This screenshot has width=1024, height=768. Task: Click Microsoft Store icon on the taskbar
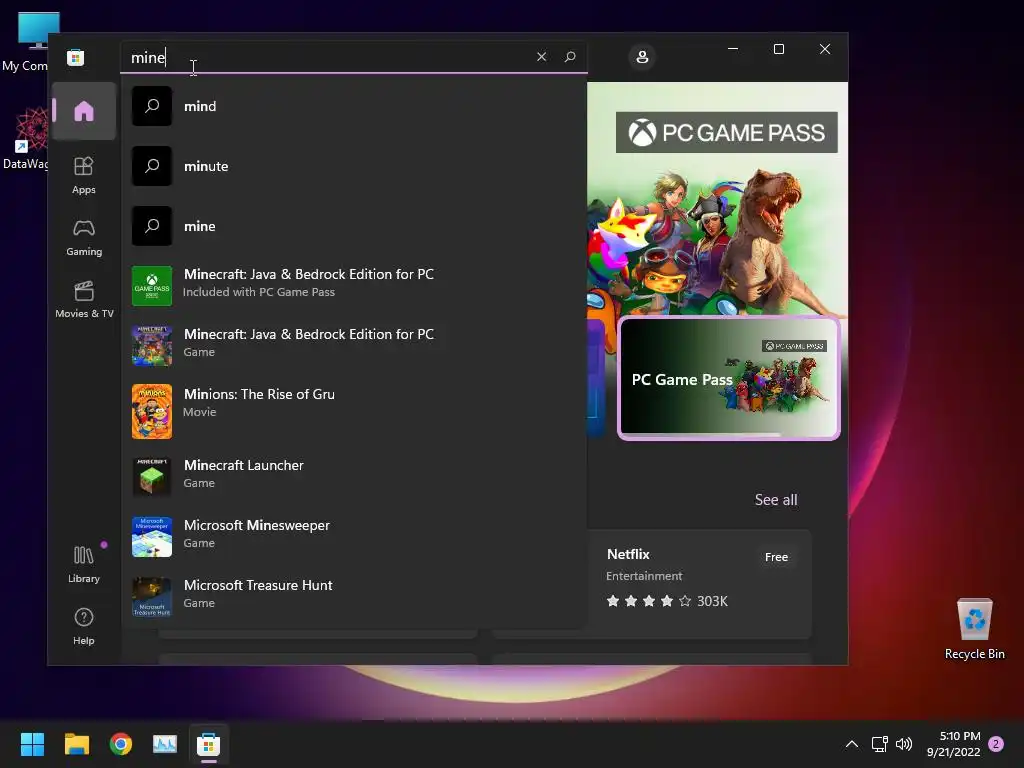tap(208, 744)
